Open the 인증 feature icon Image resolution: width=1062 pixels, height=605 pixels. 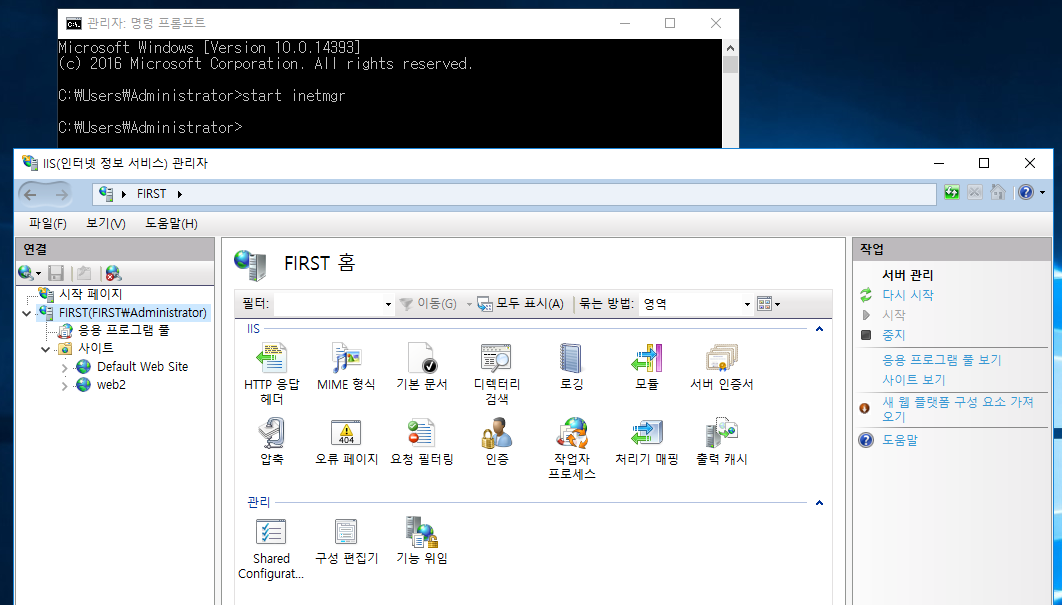(x=496, y=433)
